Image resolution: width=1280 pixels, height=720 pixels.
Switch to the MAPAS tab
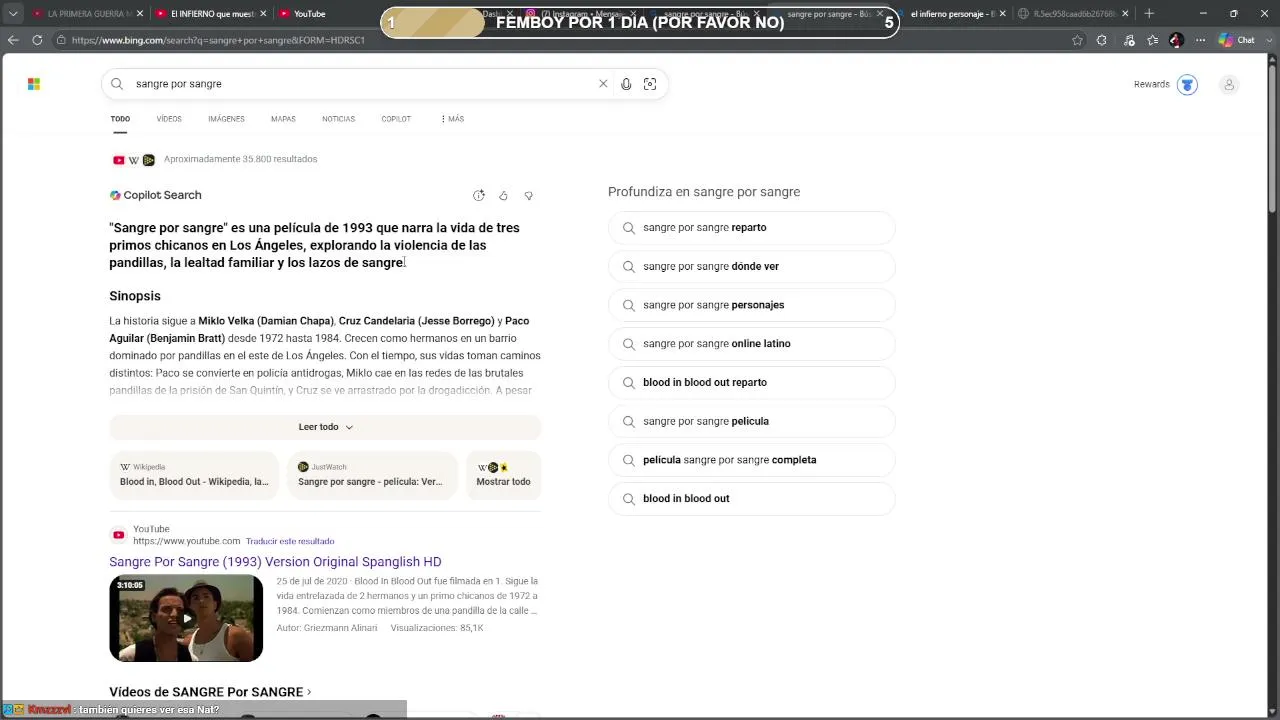click(283, 119)
